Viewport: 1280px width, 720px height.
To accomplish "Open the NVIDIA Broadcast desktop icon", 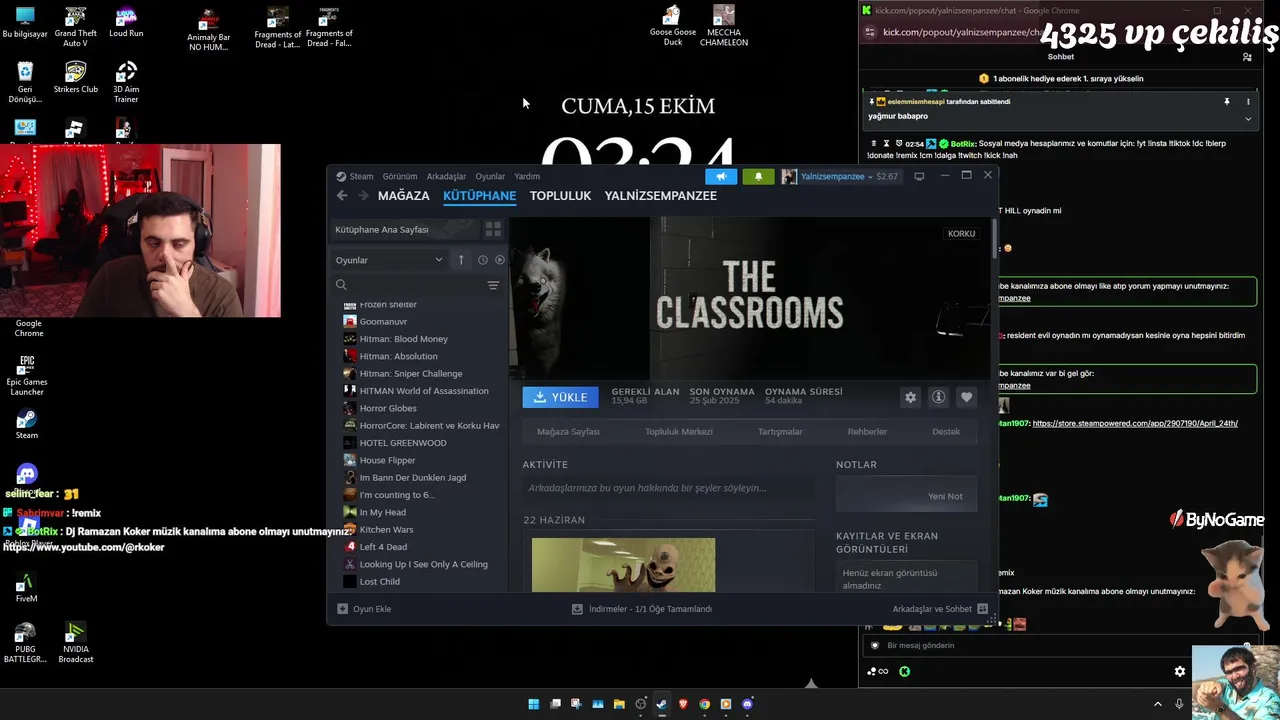I will point(76,643).
